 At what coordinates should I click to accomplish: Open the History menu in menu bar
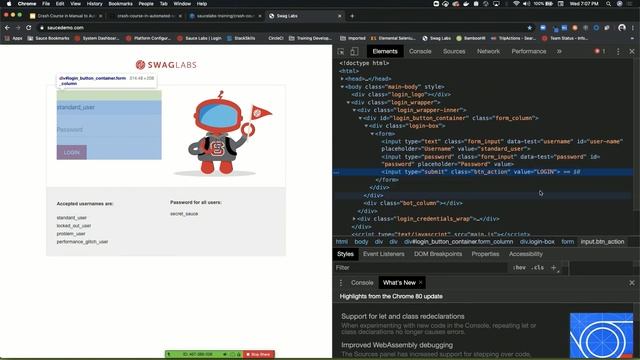[x=94, y=4]
